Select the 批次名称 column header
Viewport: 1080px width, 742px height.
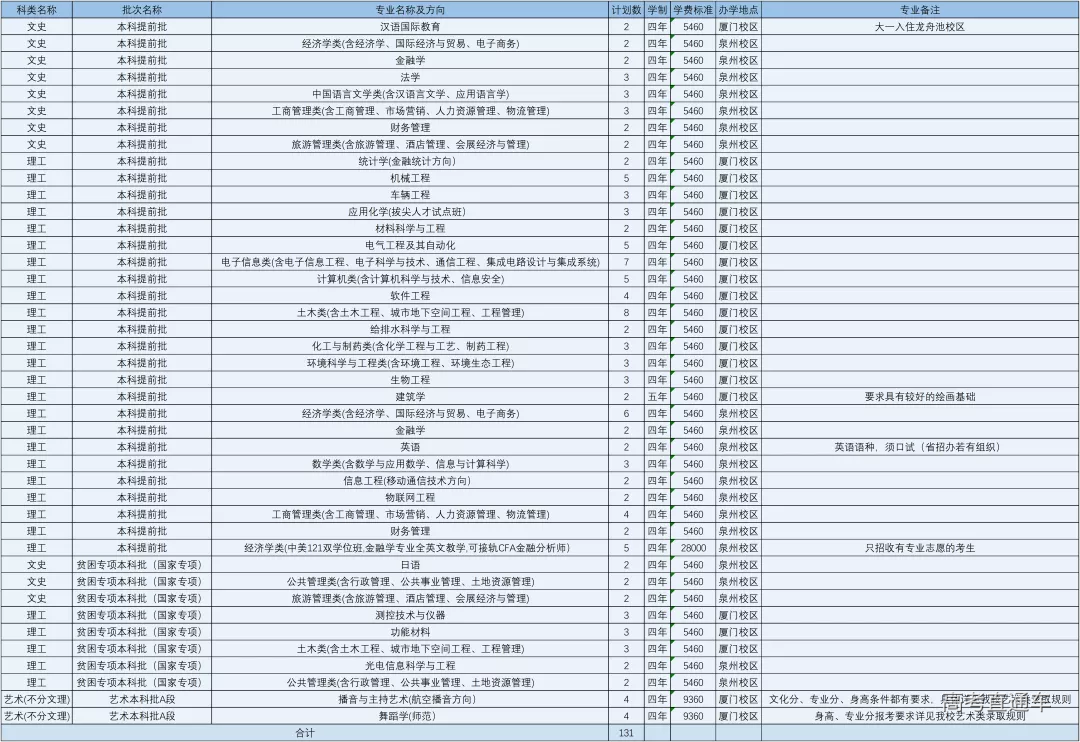pyautogui.click(x=141, y=9)
